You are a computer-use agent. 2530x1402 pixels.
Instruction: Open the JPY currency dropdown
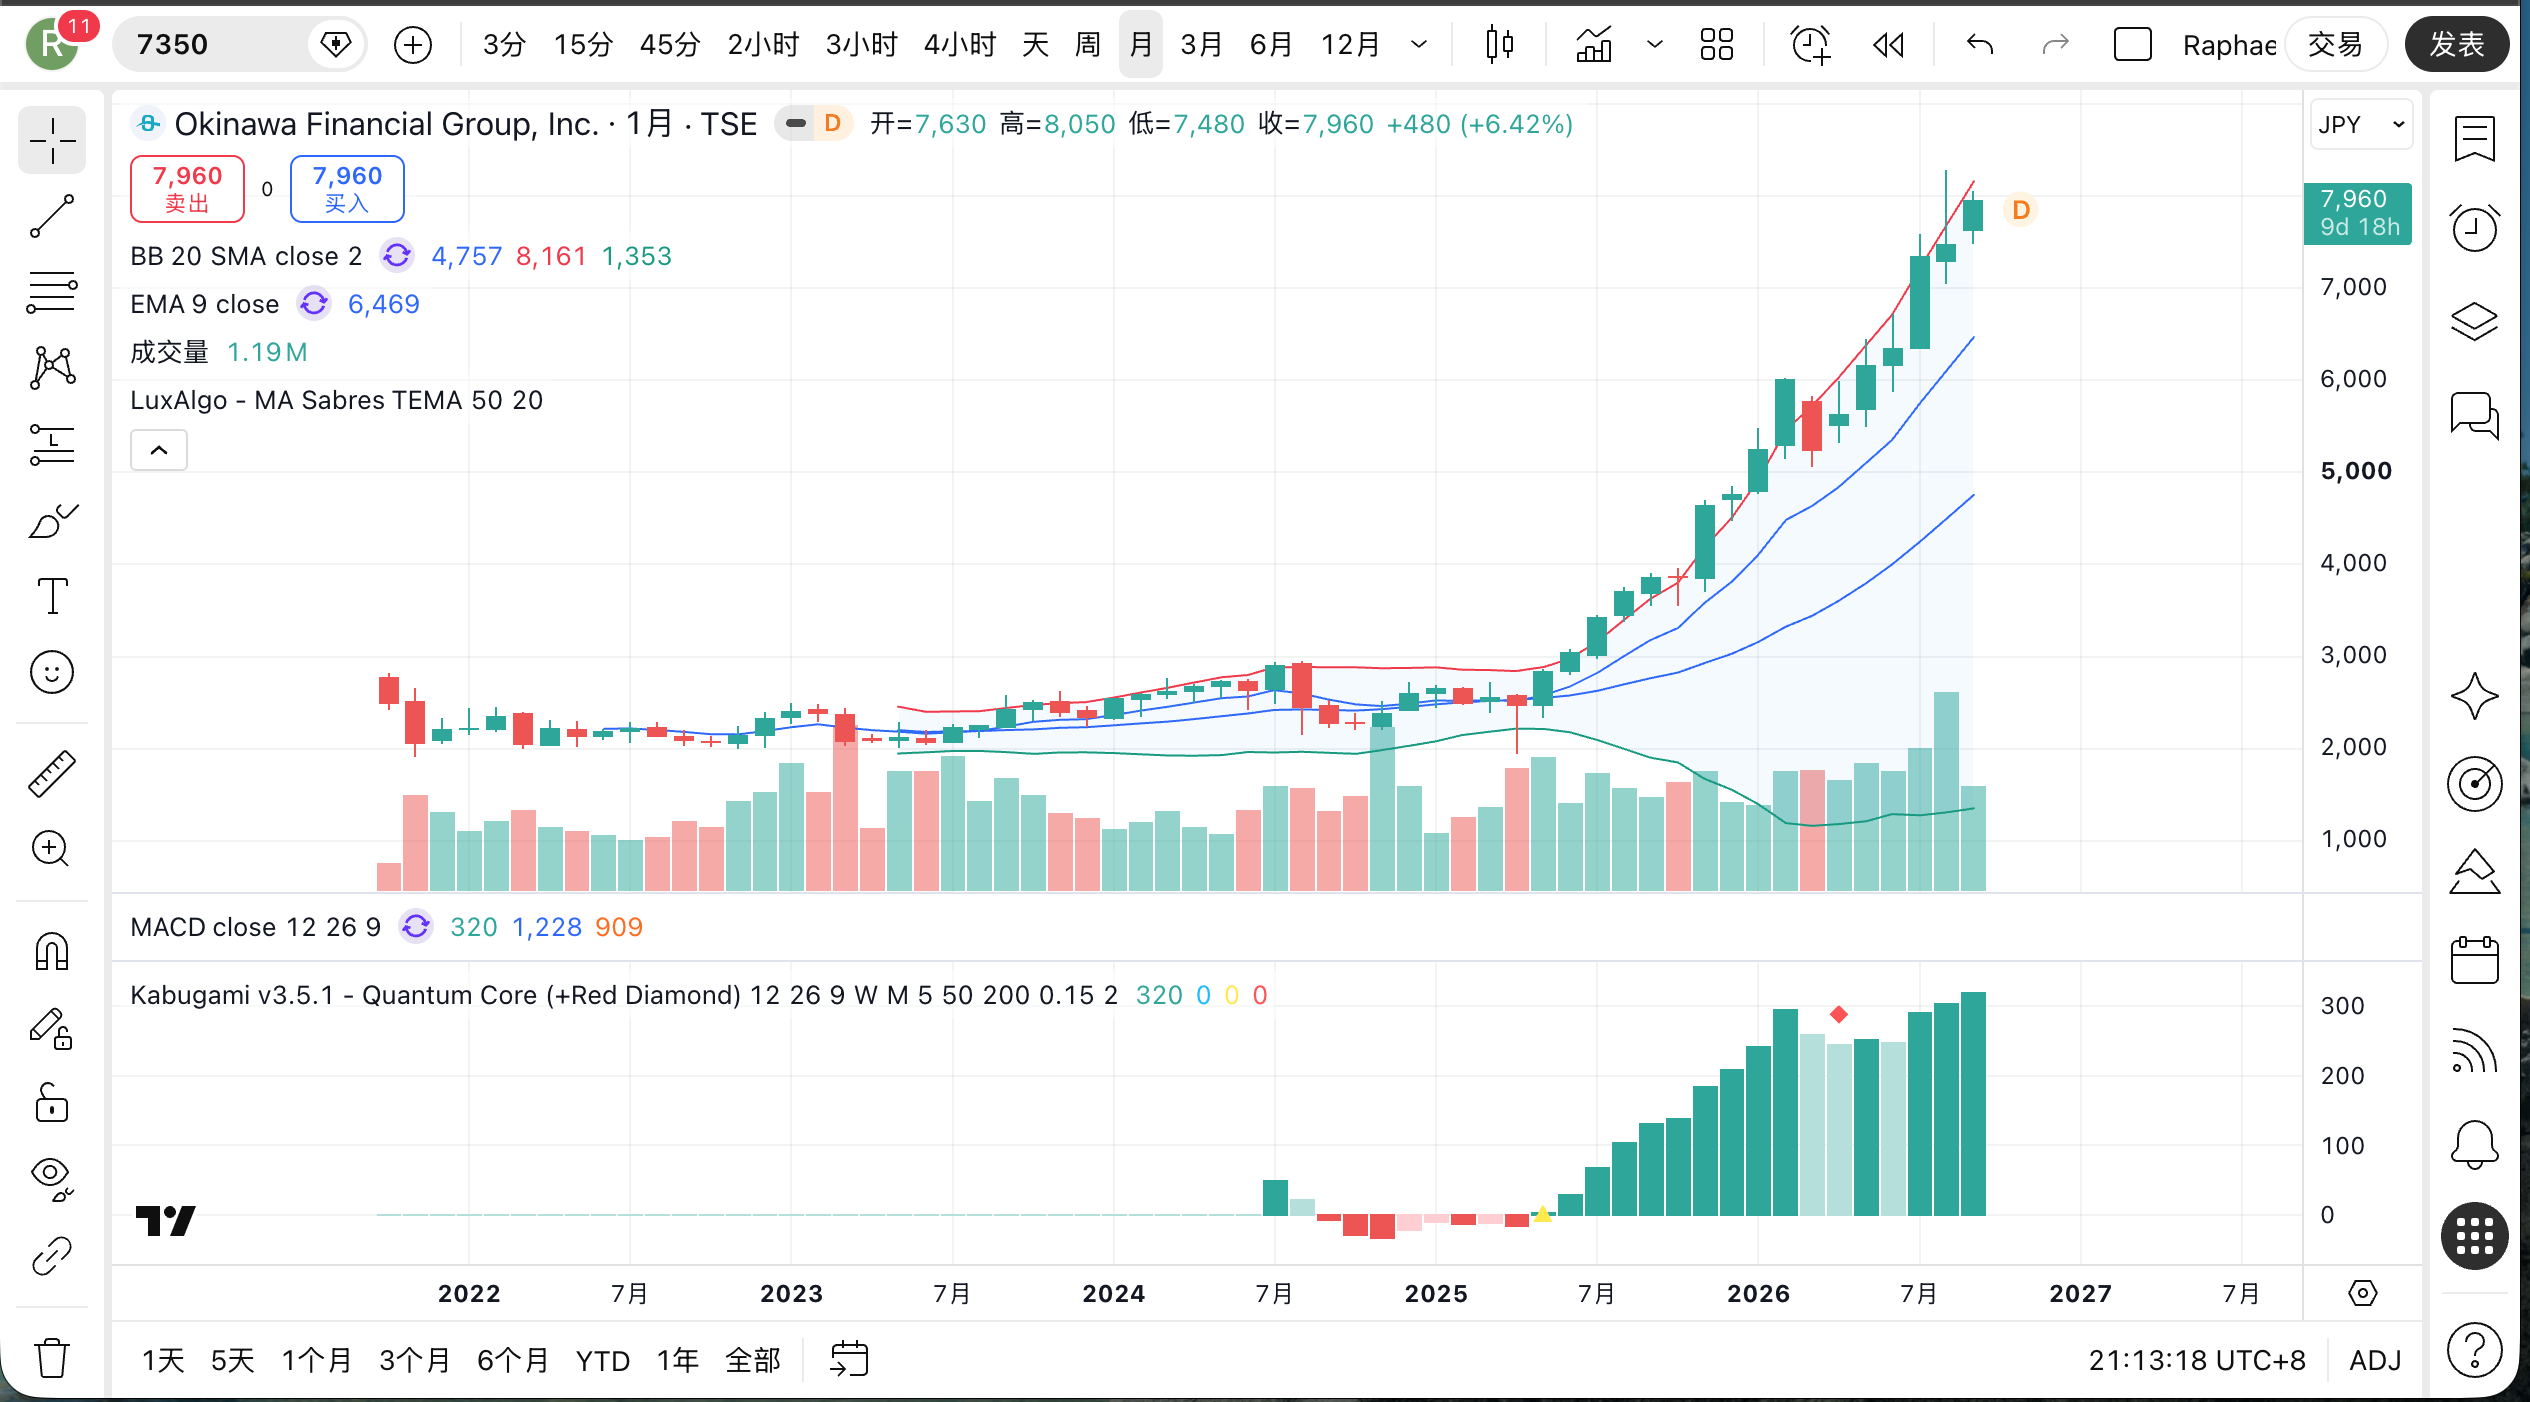coord(2360,125)
